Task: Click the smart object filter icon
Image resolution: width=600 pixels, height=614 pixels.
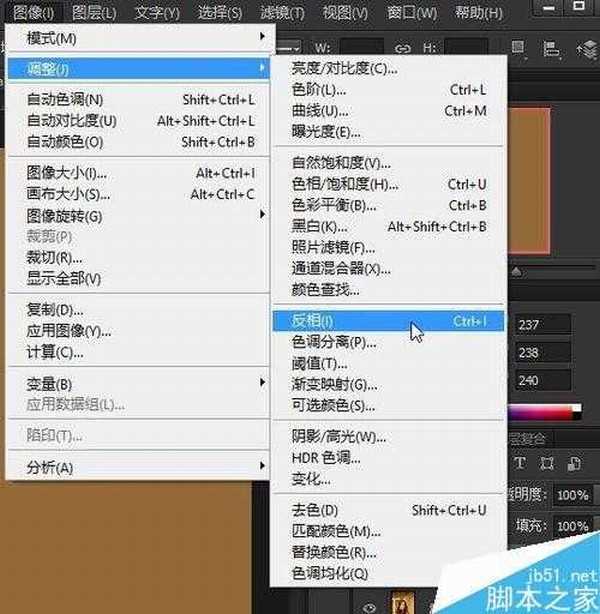Action: [573, 462]
